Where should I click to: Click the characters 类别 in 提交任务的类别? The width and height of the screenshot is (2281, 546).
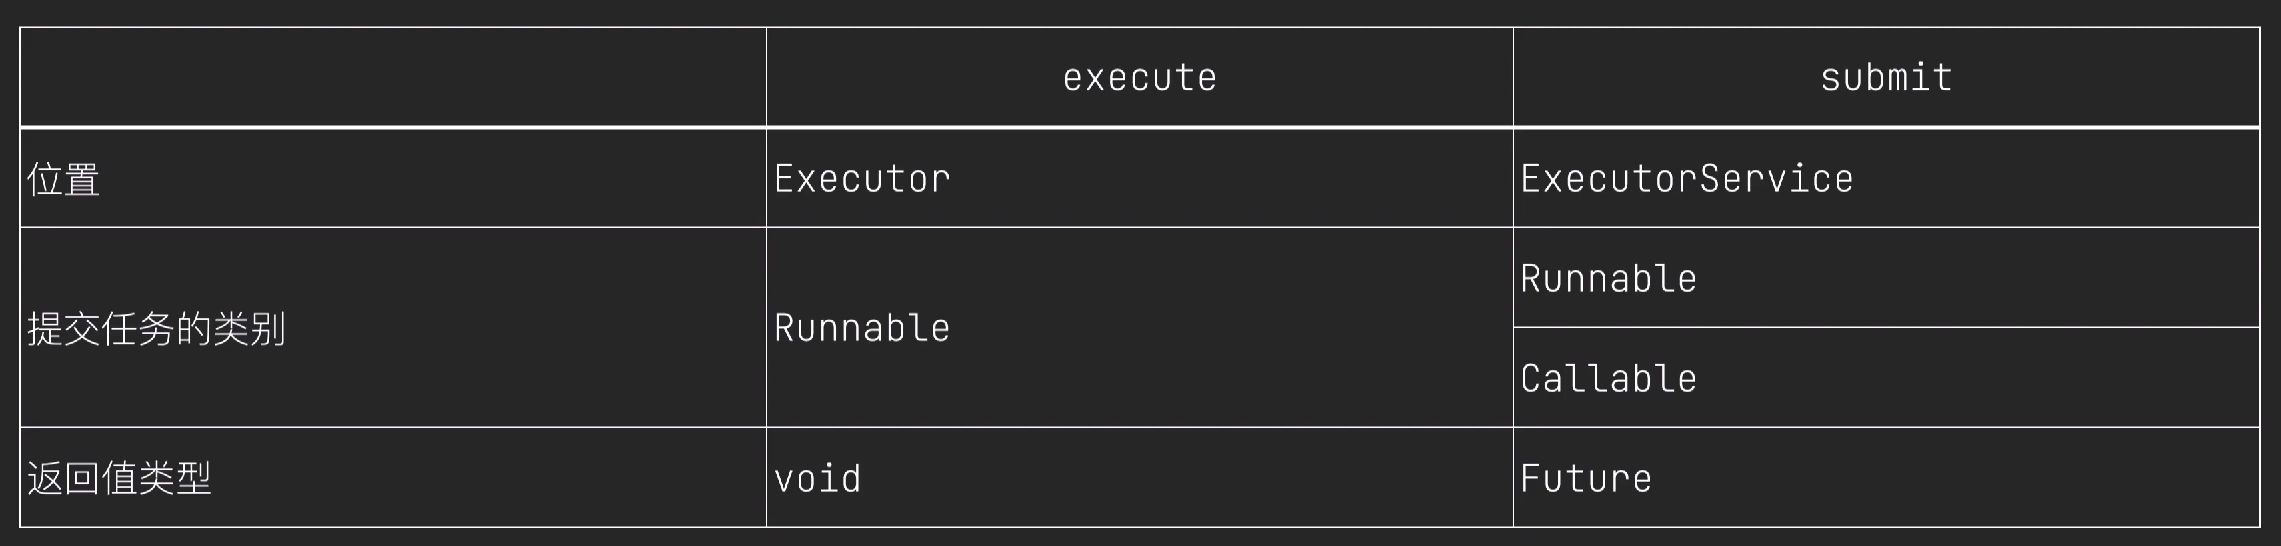(x=250, y=329)
